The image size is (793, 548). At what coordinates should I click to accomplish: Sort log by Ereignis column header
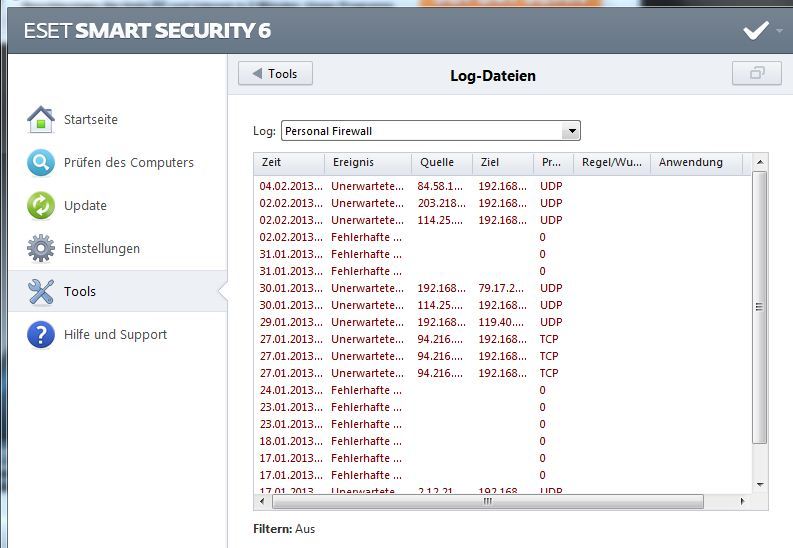367,162
